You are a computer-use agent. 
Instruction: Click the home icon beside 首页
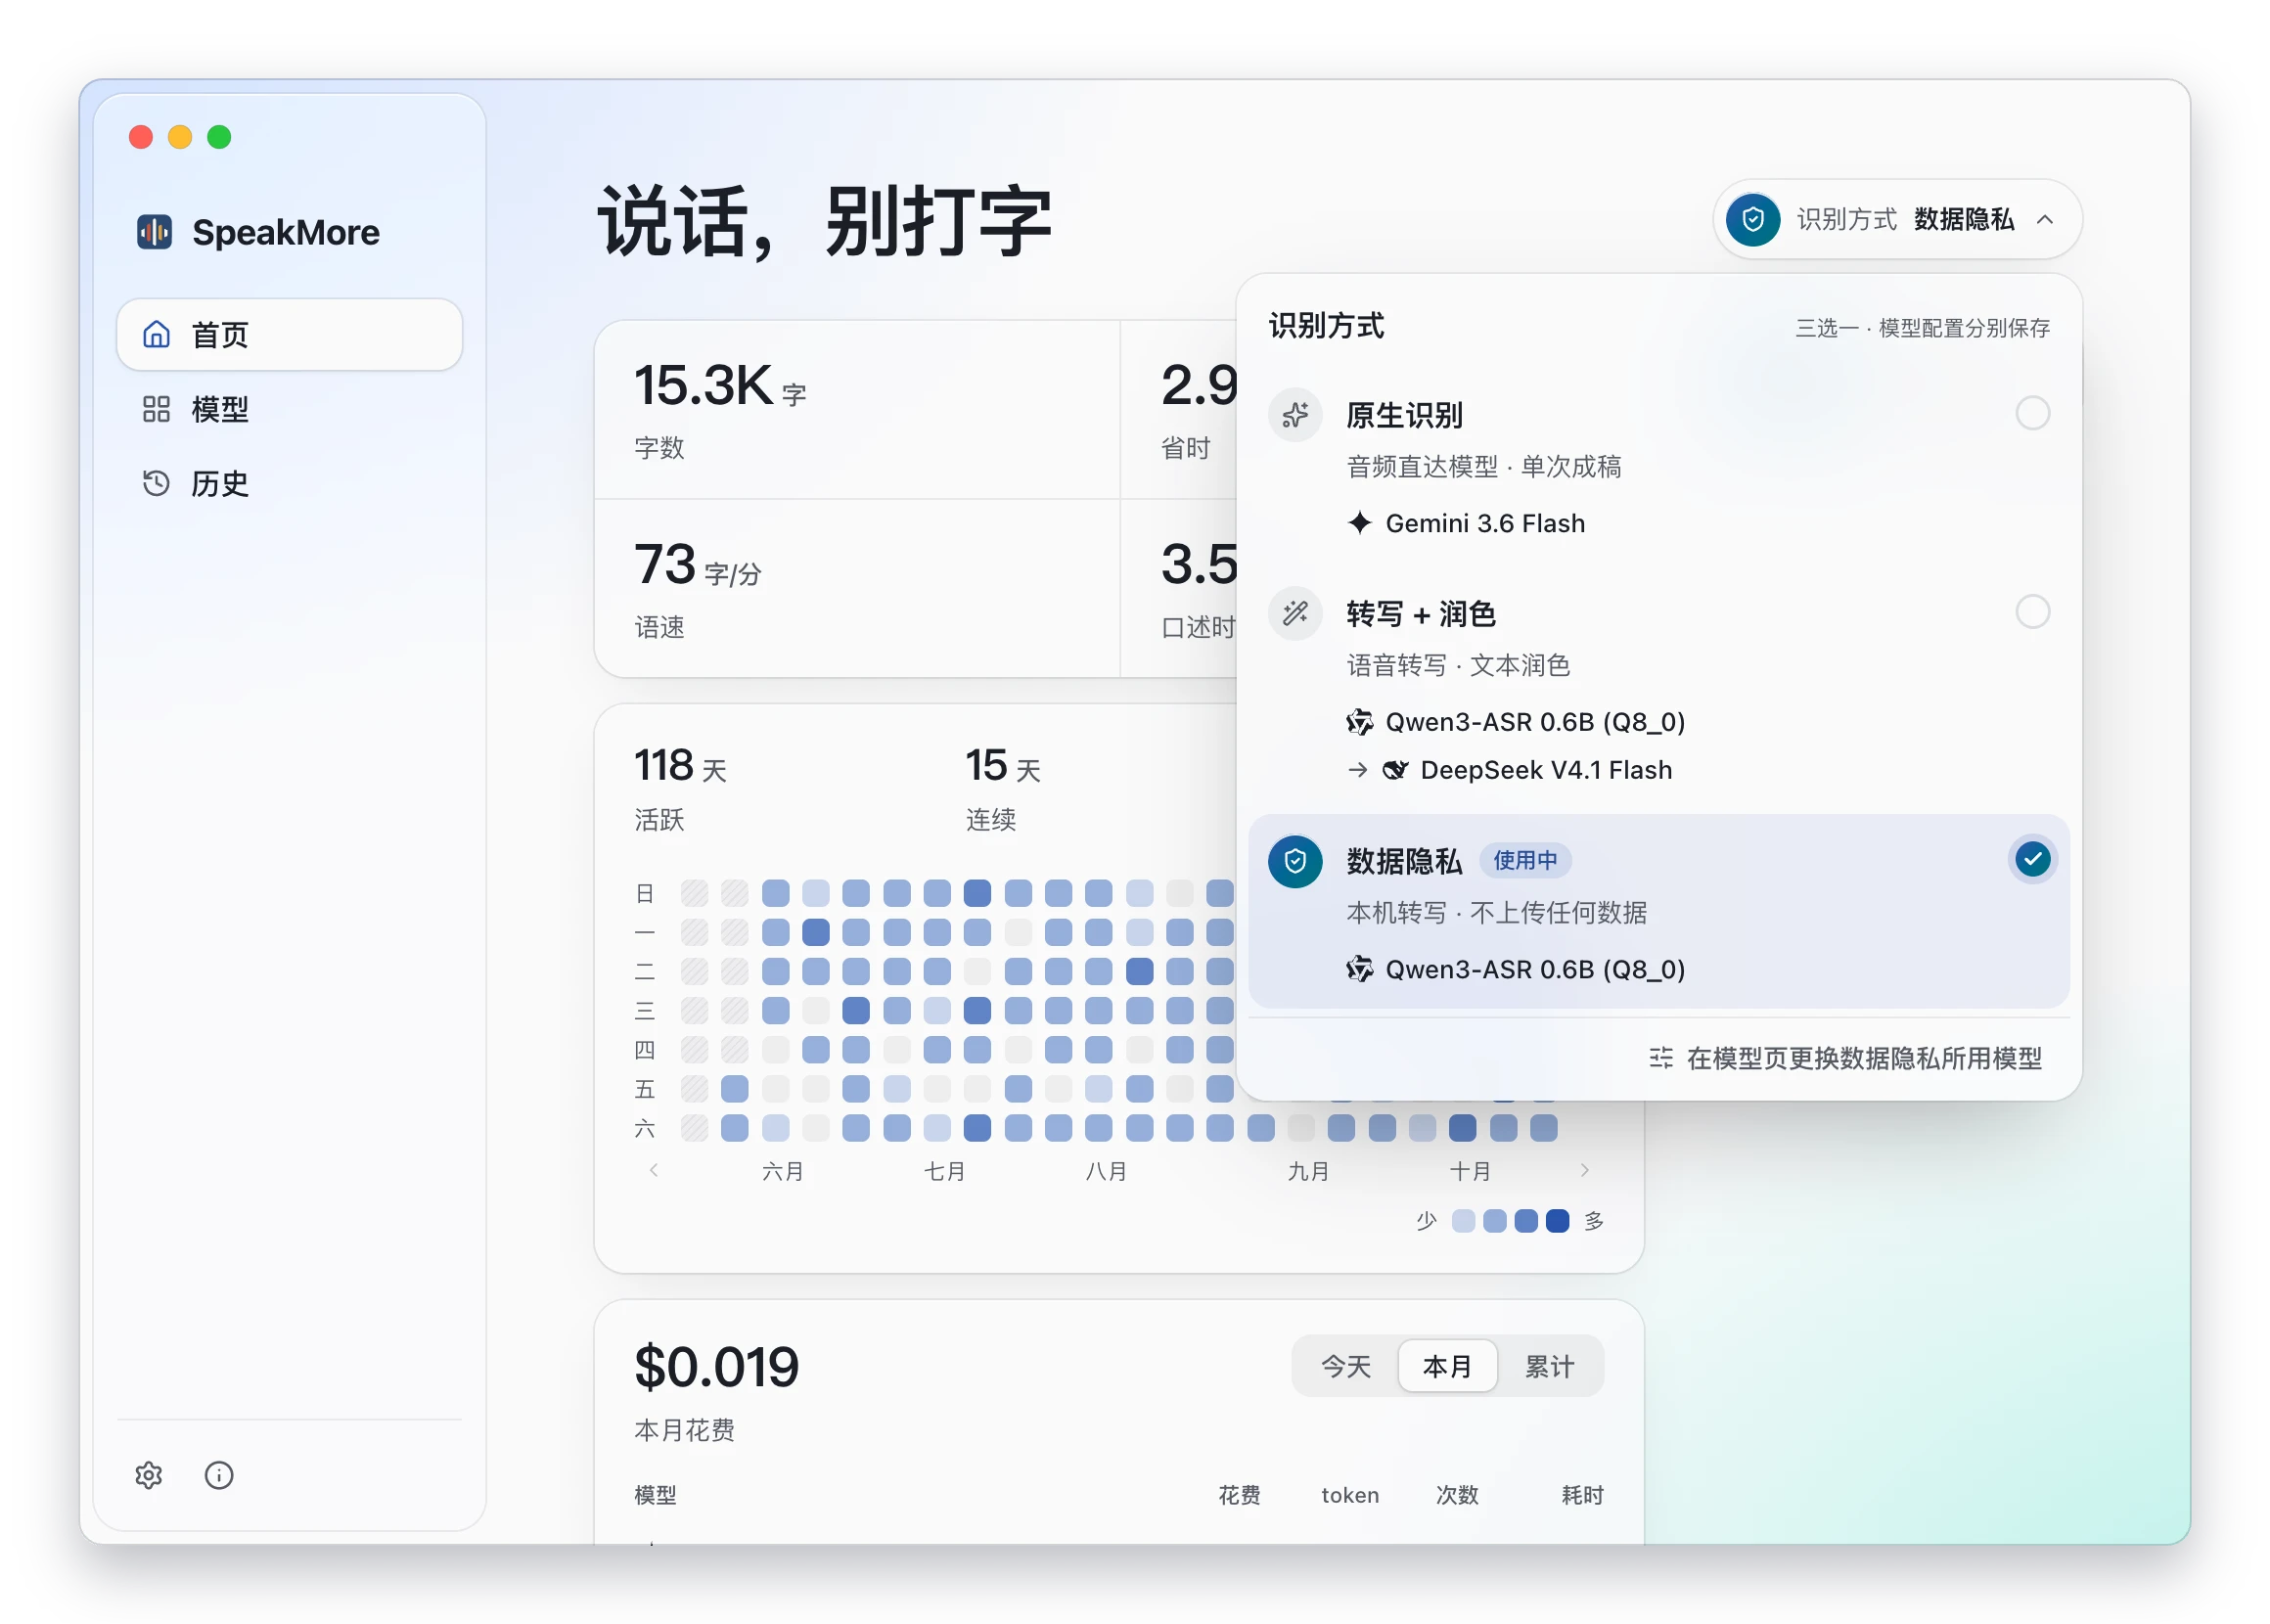156,334
